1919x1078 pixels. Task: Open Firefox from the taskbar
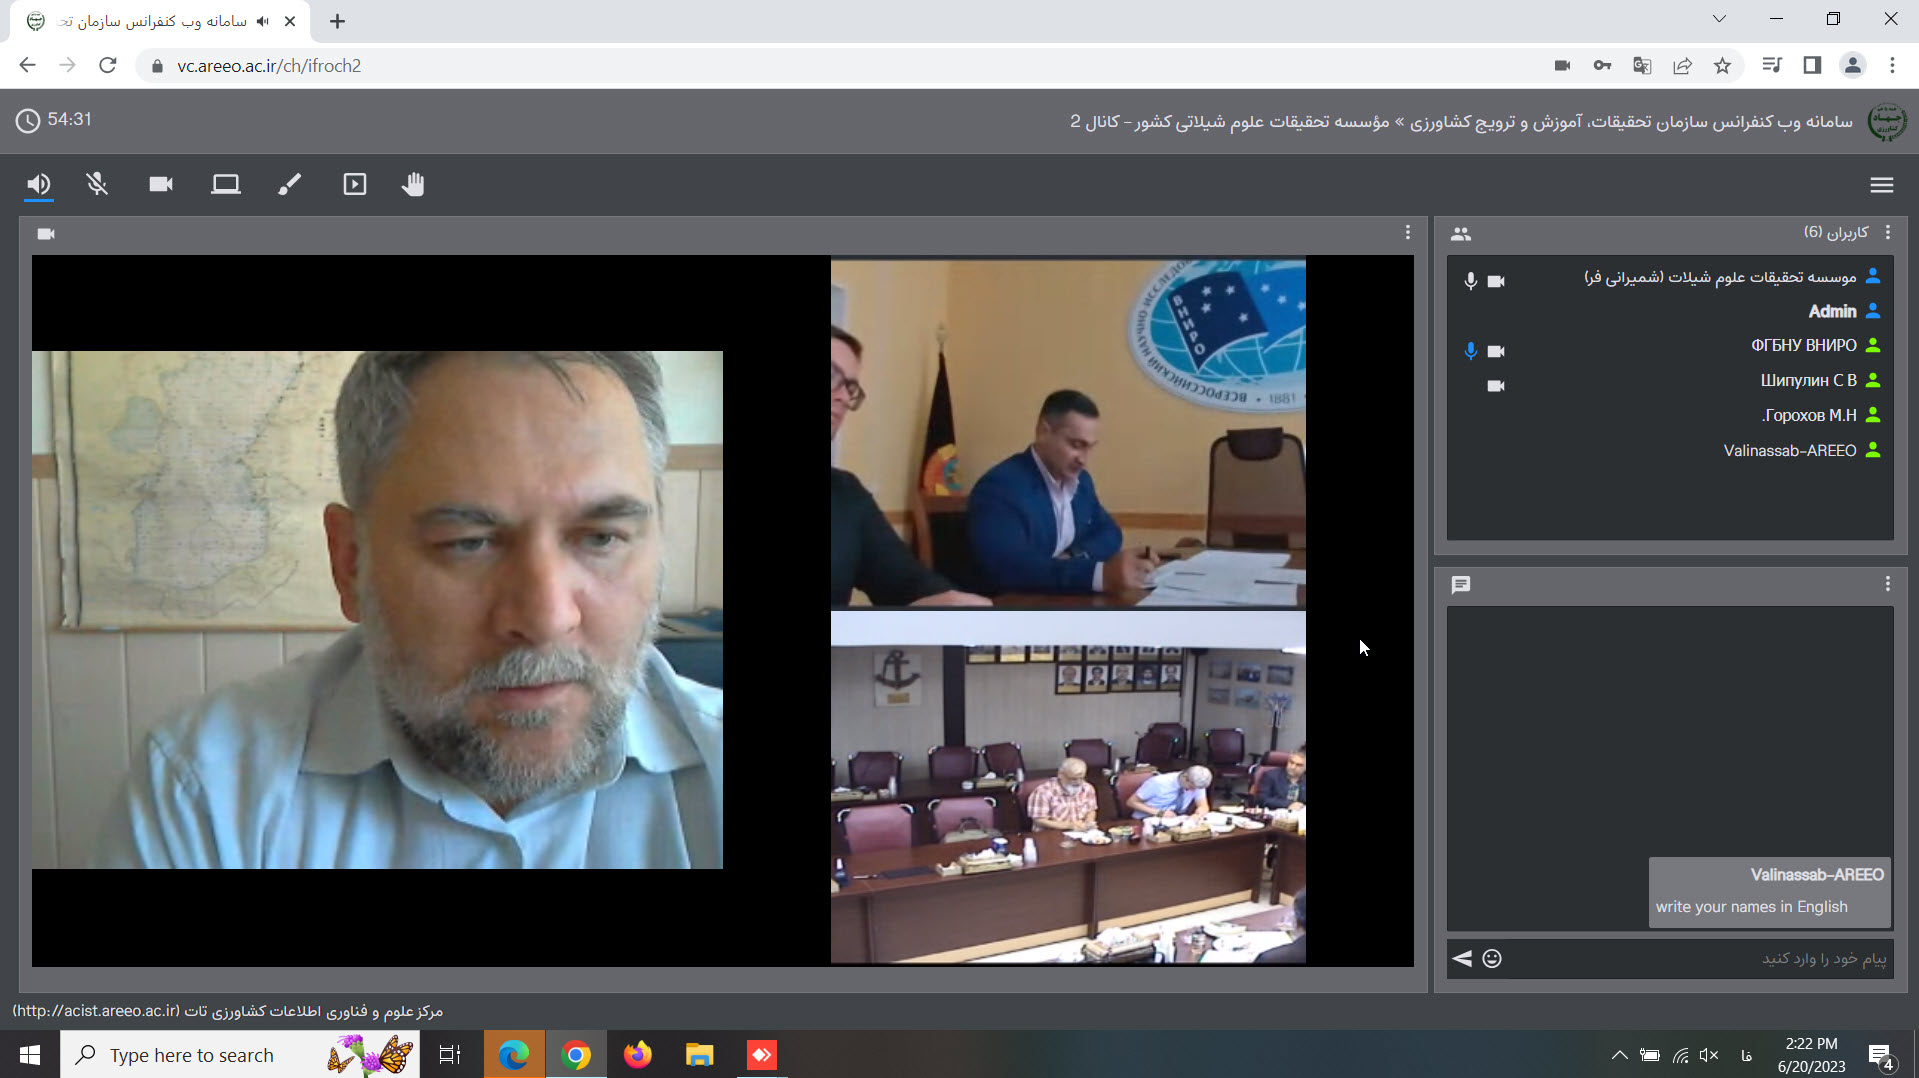(637, 1055)
